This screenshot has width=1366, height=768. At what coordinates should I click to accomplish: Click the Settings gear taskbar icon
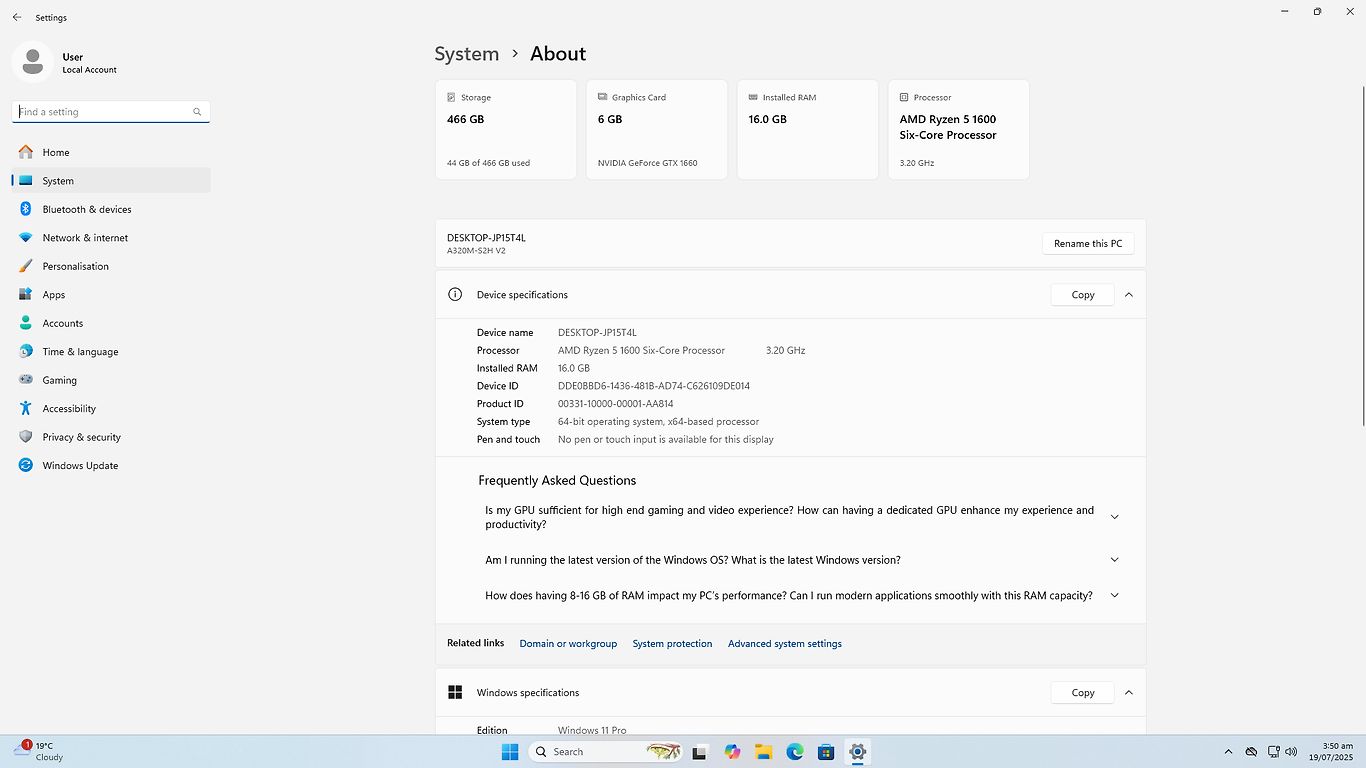tap(857, 752)
